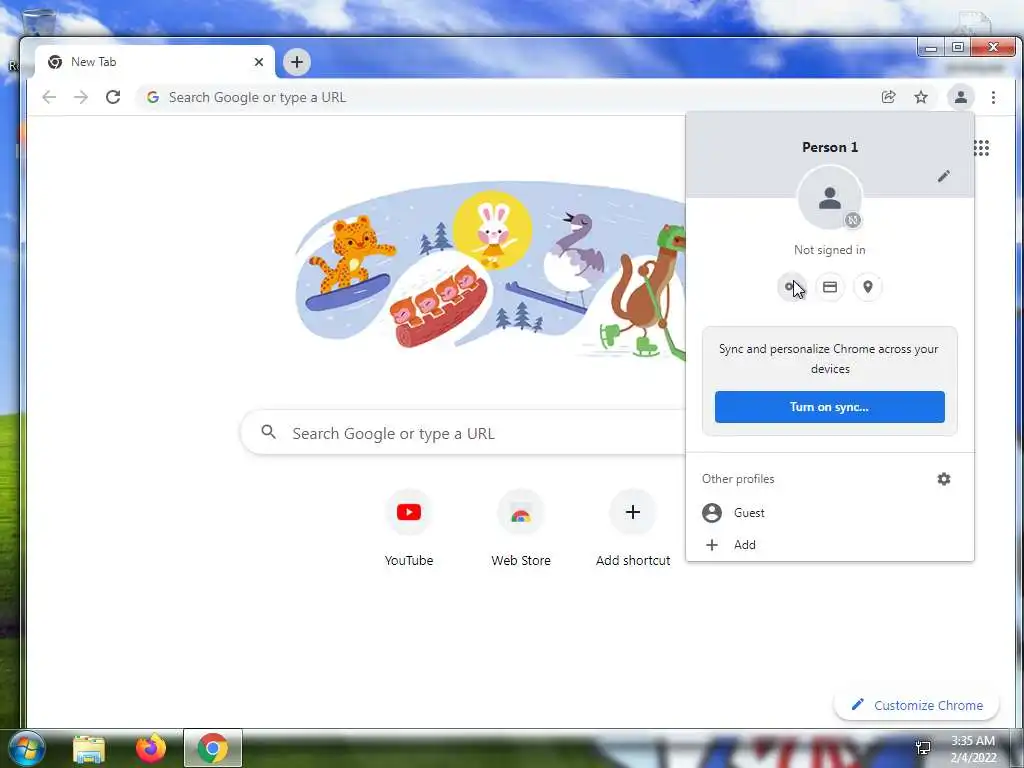Restore down the Chrome window
Screen dimensions: 1024x768
(x=957, y=48)
